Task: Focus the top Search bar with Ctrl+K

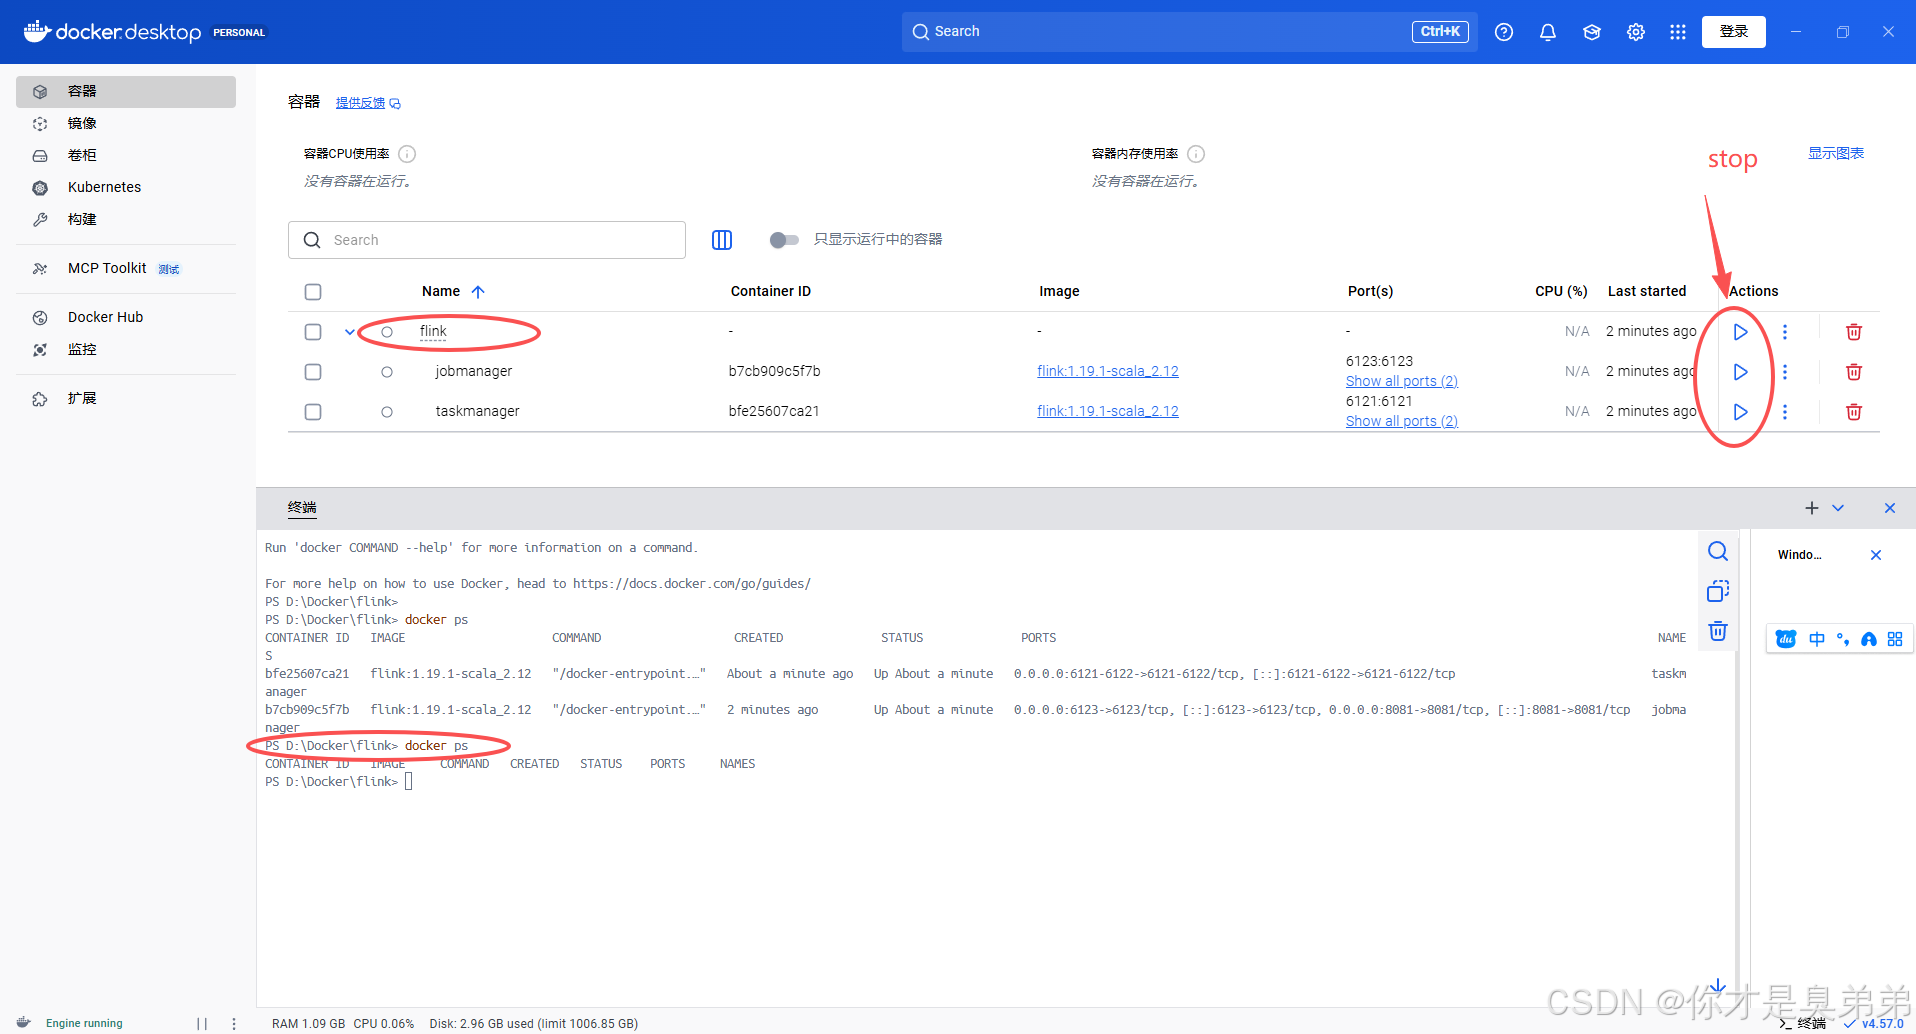Action: tap(1190, 32)
